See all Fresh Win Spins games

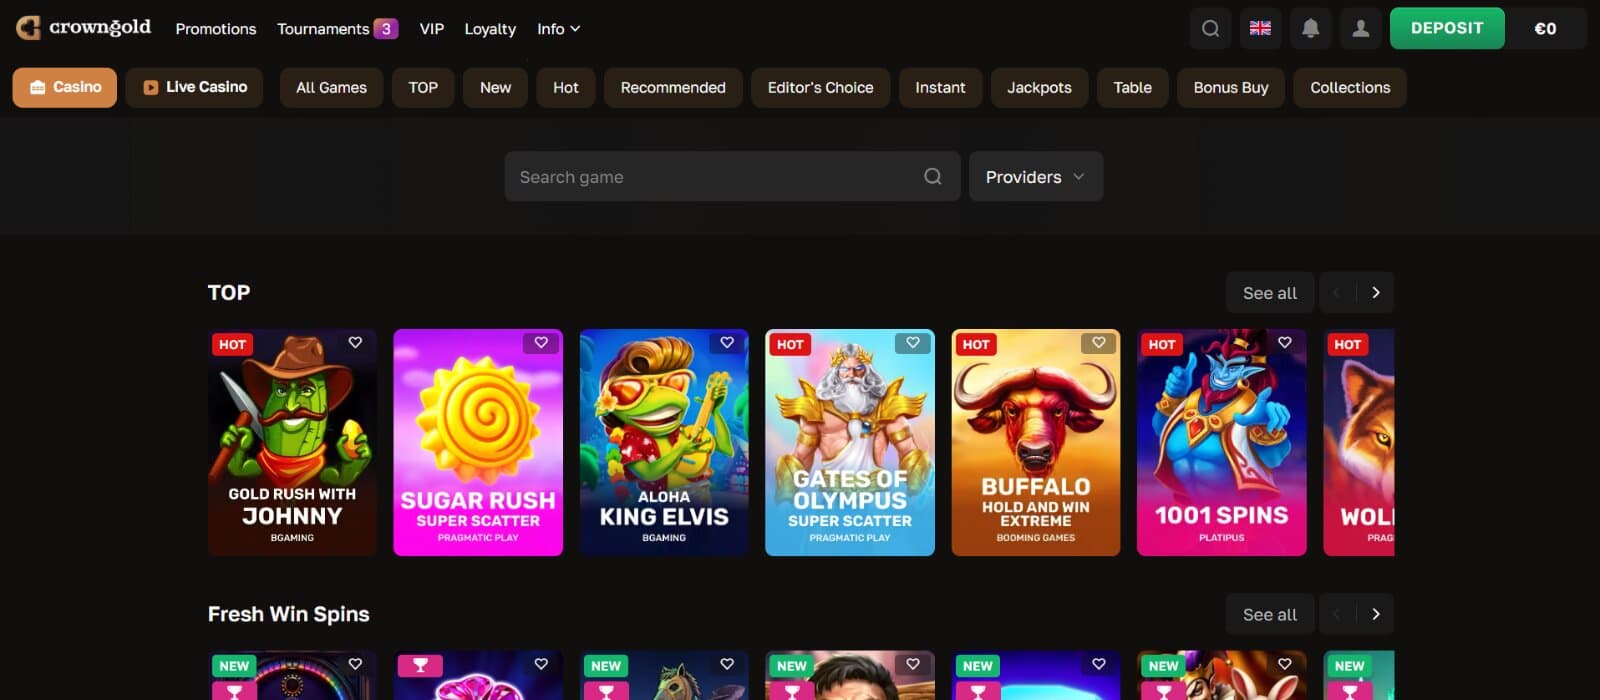[1270, 614]
